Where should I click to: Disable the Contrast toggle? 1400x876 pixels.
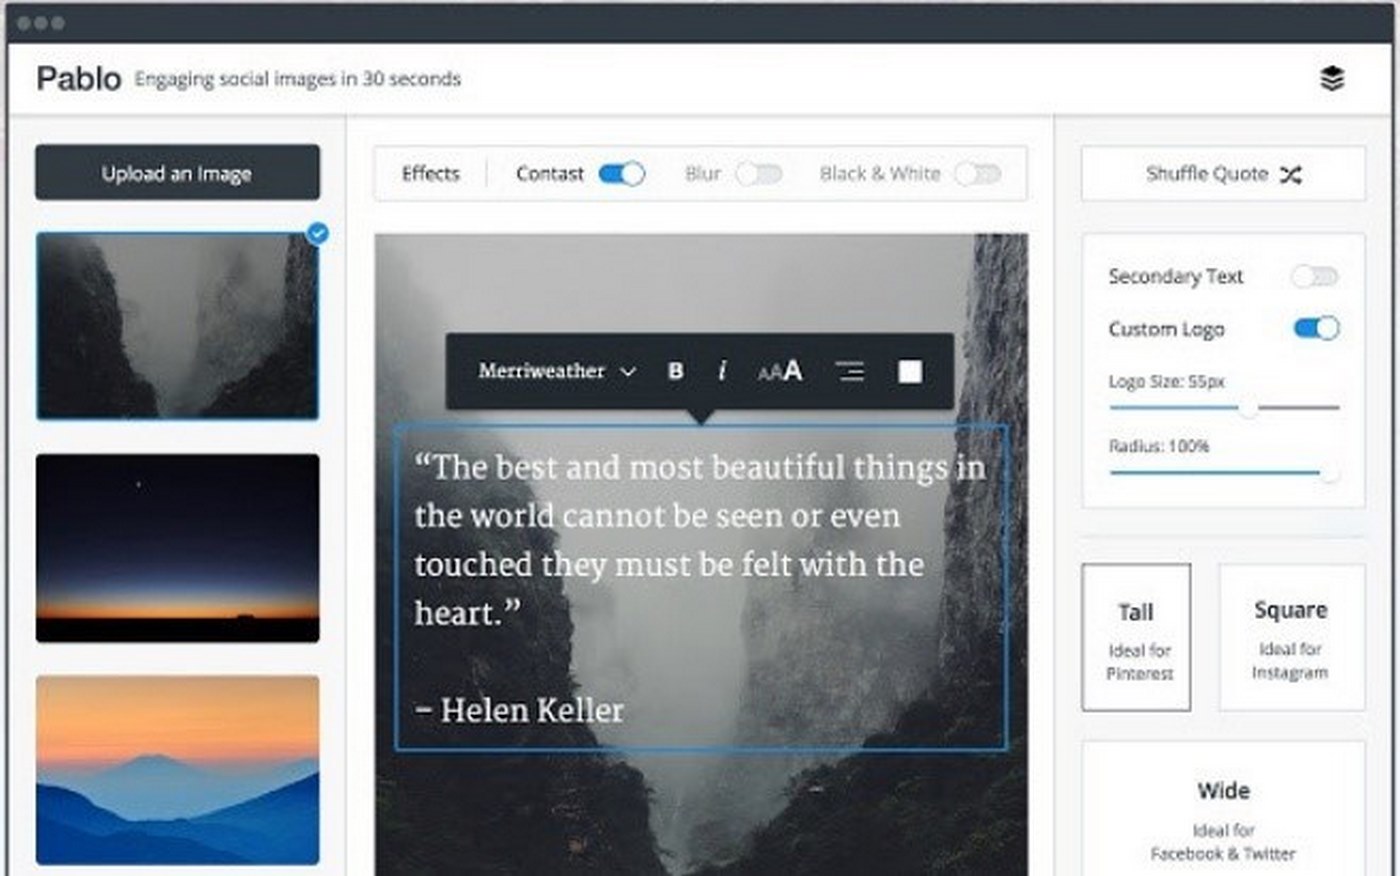pyautogui.click(x=621, y=174)
